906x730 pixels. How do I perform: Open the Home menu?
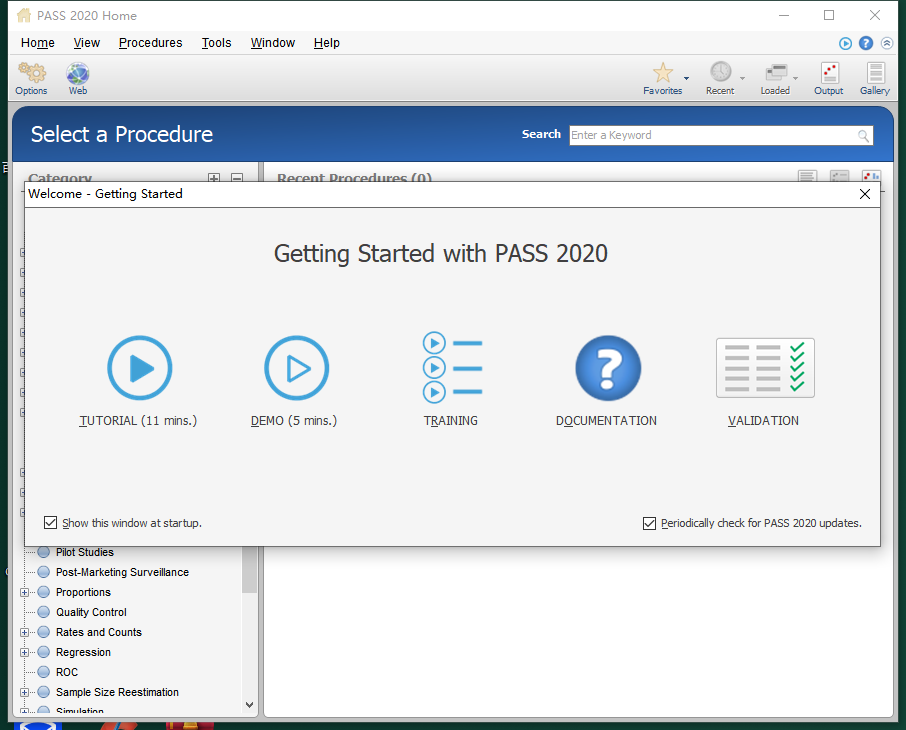pos(38,43)
